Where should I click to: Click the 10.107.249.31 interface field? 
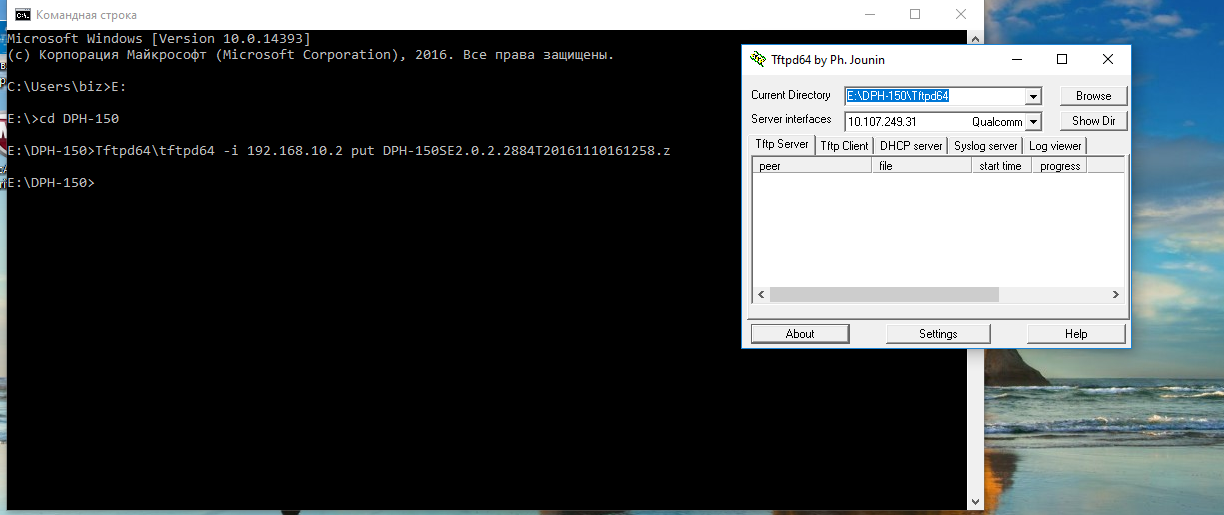[935, 122]
